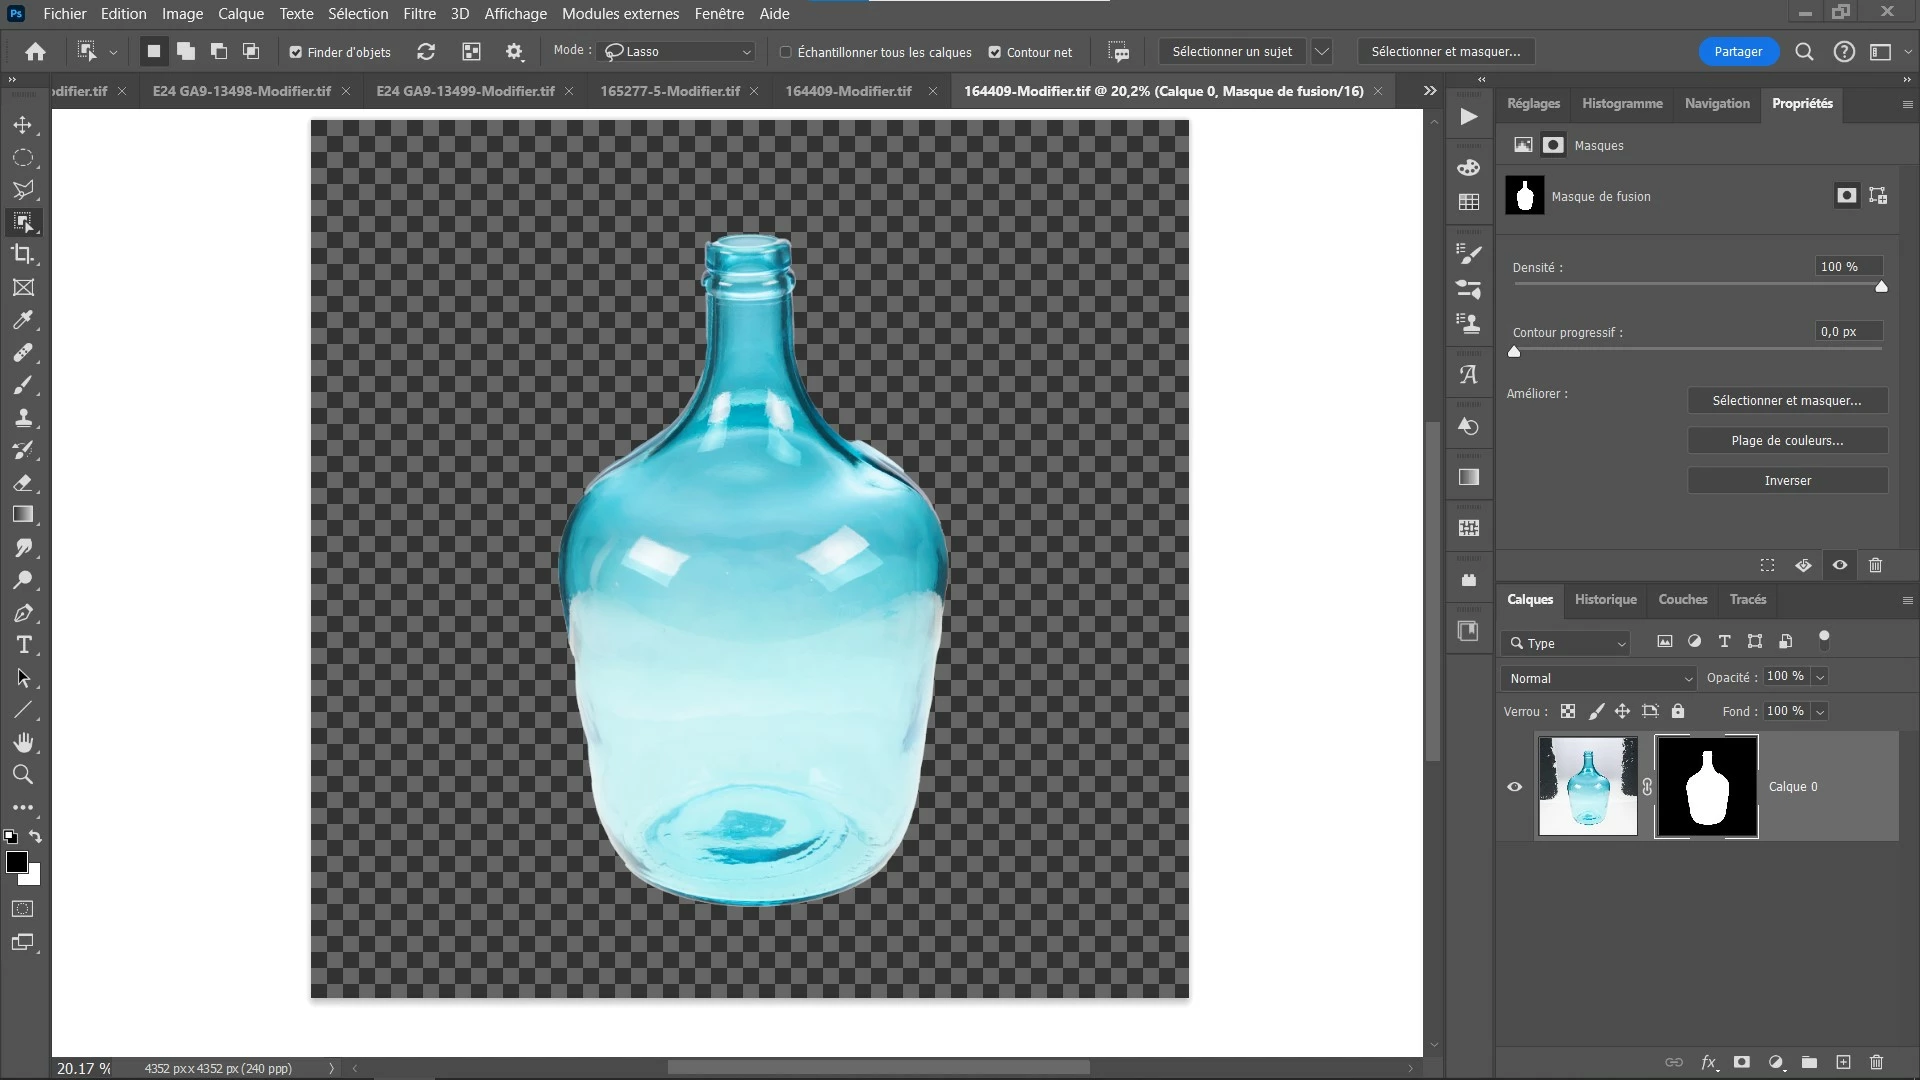Click the Plage de couleurs button
1920x1080 pixels.
(x=1787, y=440)
